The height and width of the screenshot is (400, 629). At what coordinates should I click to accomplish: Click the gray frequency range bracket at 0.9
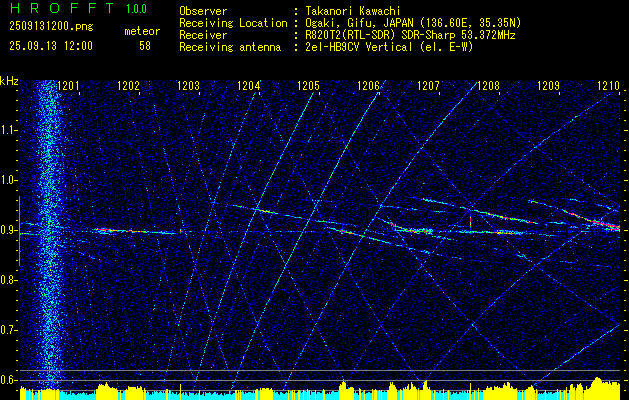point(19,231)
